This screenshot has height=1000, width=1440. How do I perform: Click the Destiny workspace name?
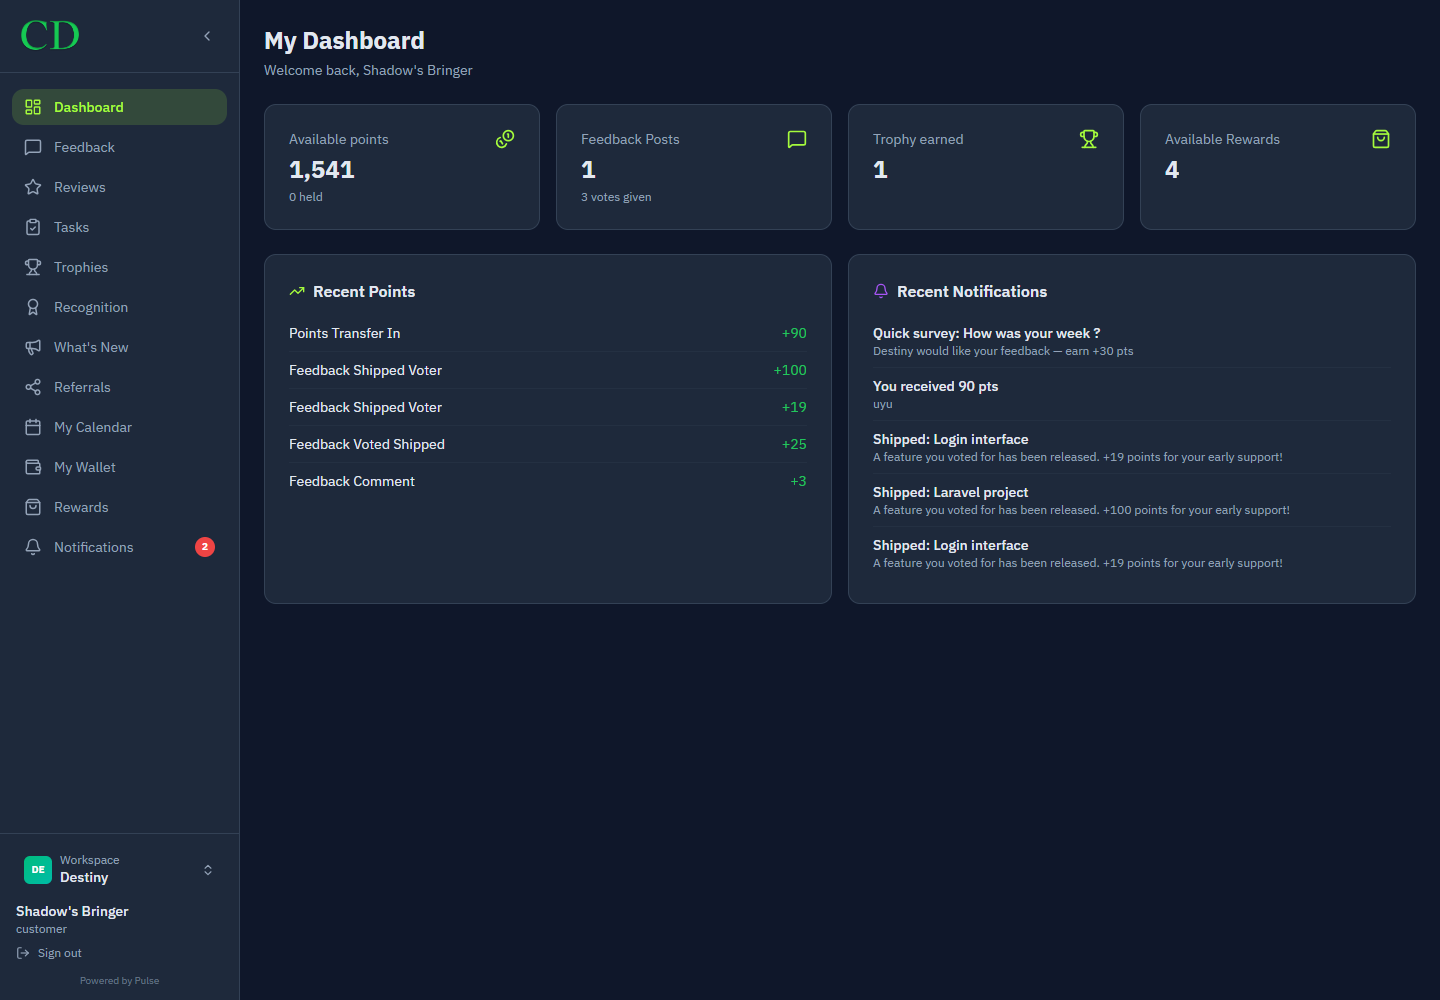pyautogui.click(x=84, y=878)
